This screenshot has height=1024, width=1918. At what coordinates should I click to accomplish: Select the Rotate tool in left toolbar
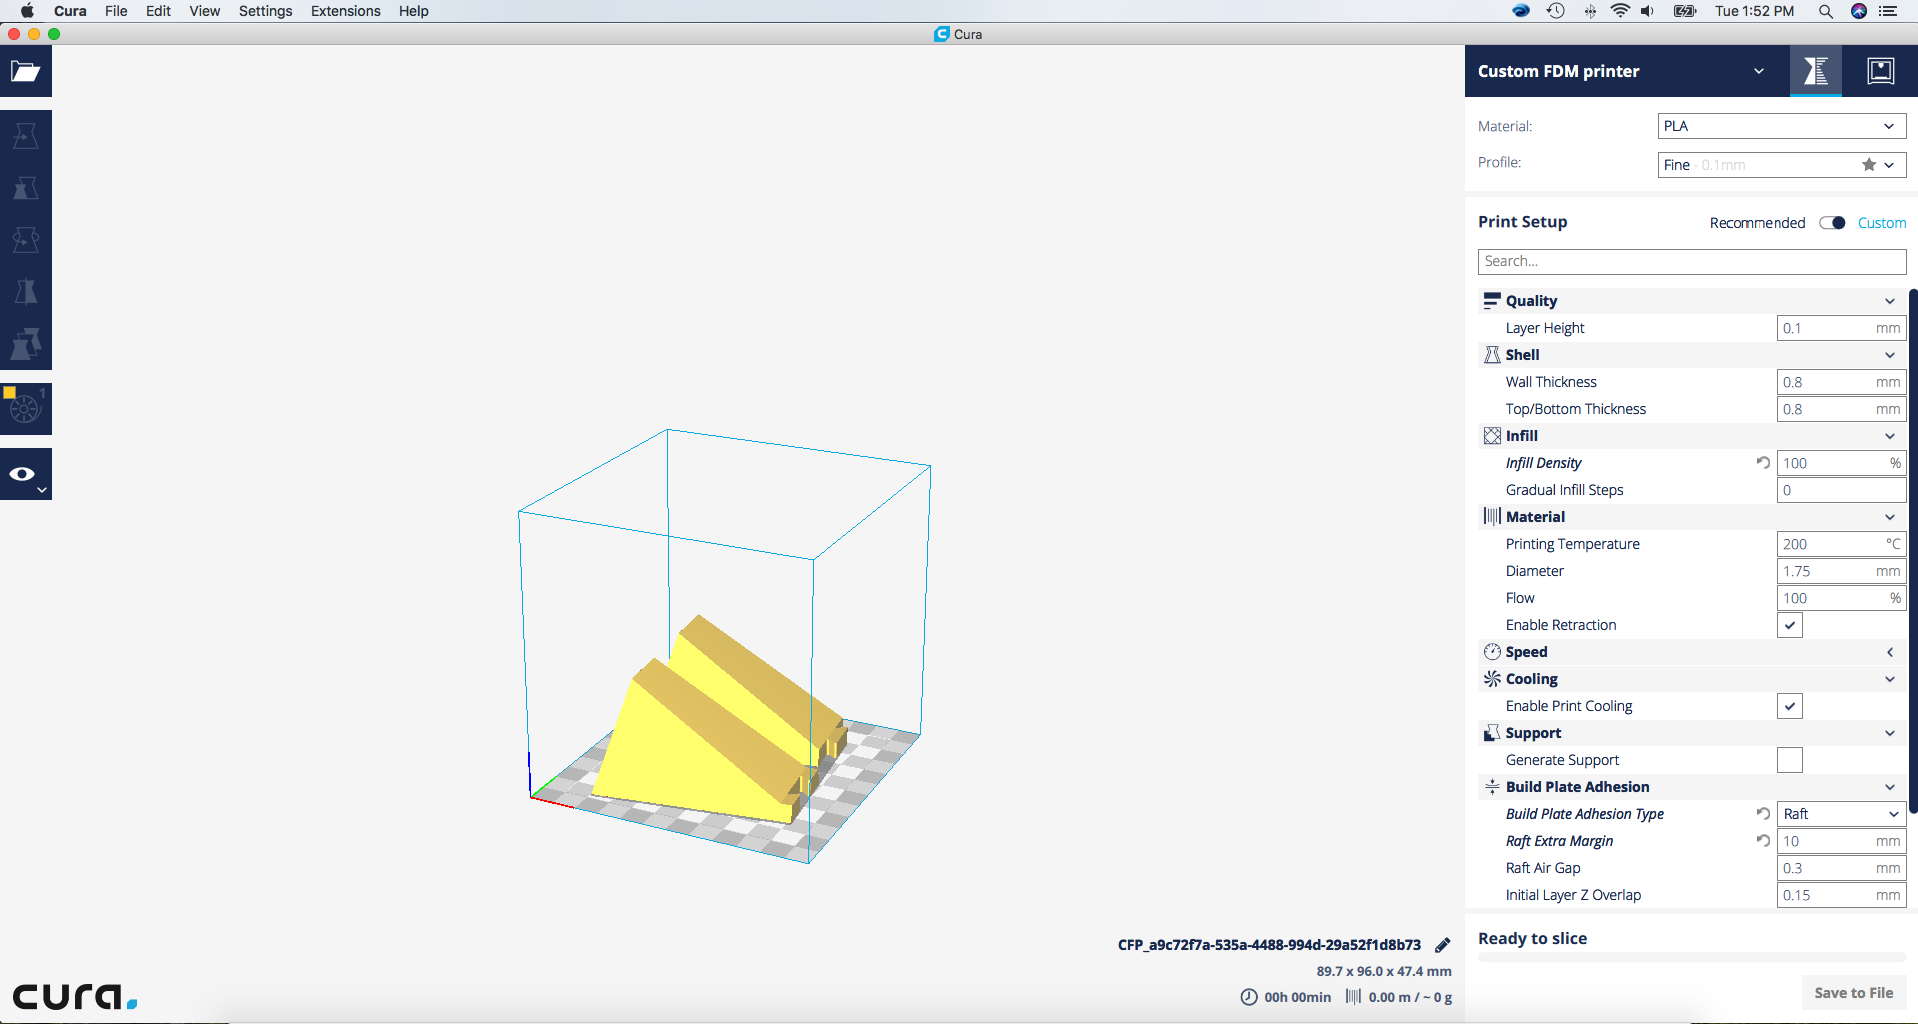pos(26,240)
